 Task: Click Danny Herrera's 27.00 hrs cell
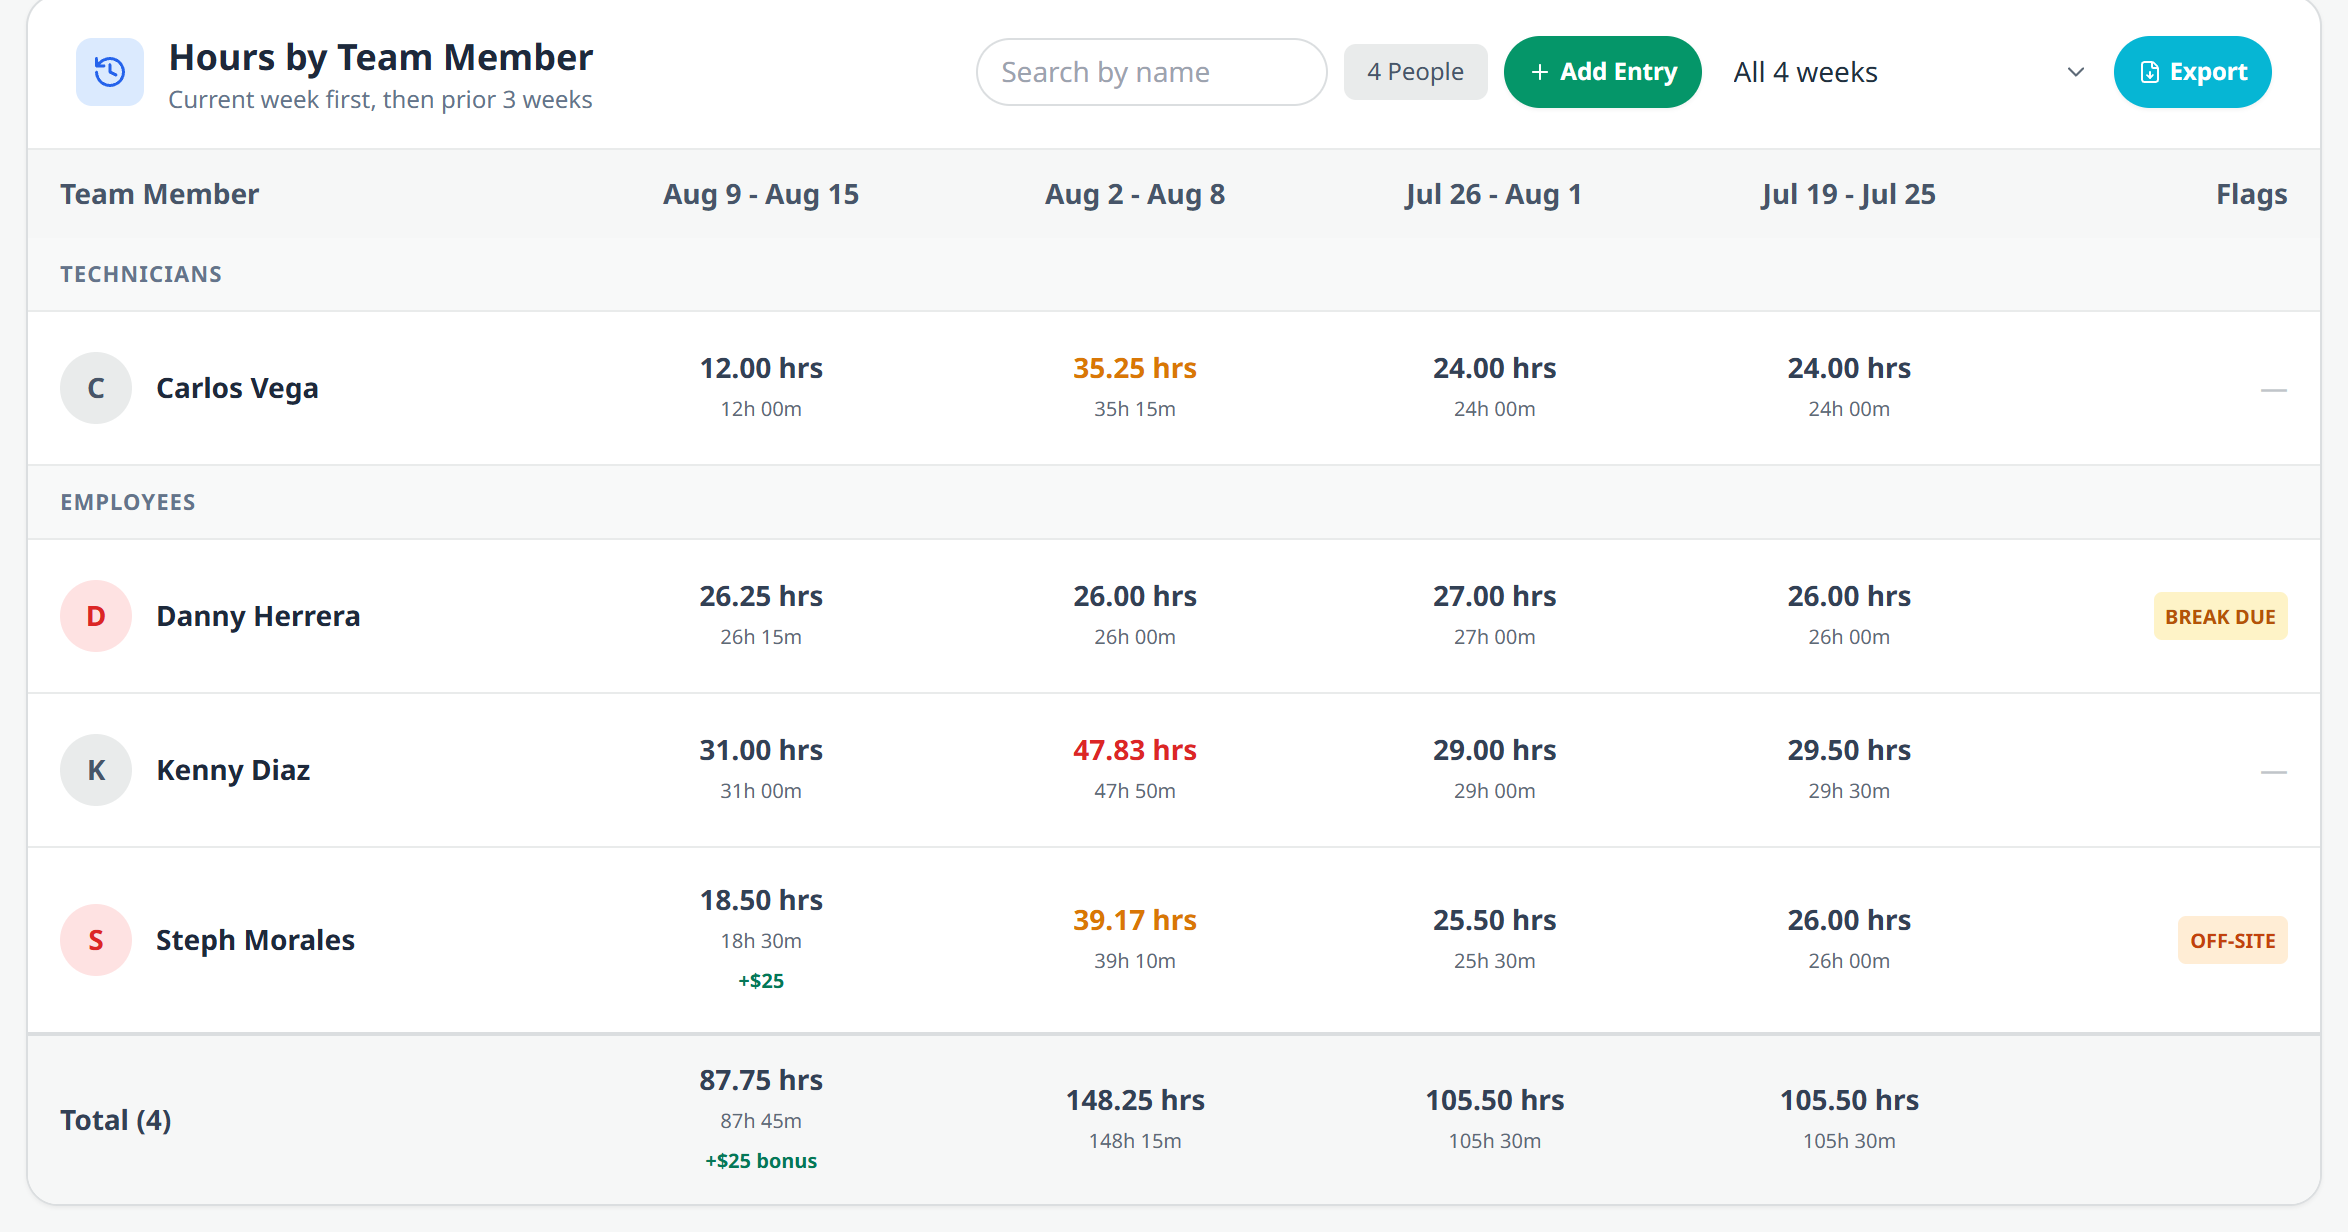pyautogui.click(x=1494, y=596)
